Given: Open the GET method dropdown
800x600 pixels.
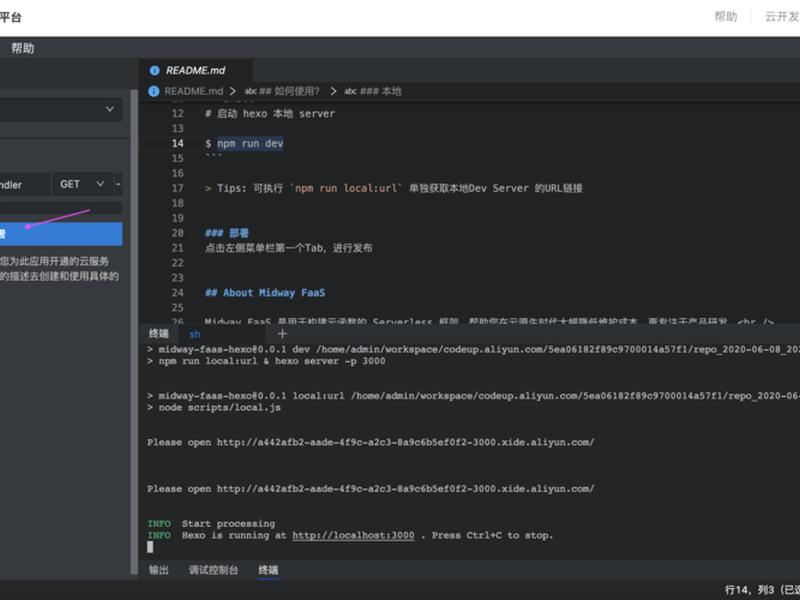Looking at the screenshot, I should click(82, 184).
